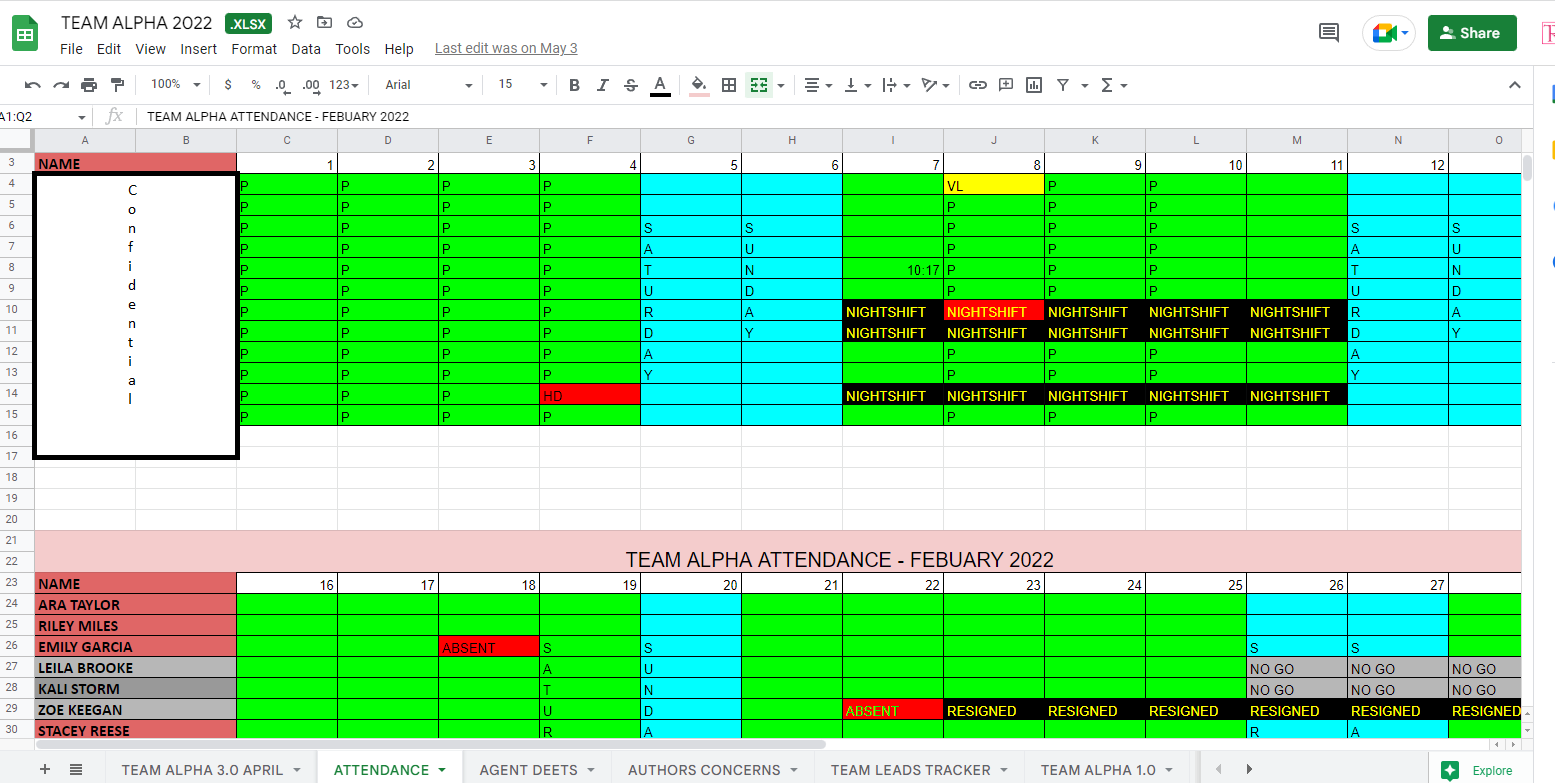Click the Insert link icon
The width and height of the screenshot is (1555, 783).
(x=978, y=85)
